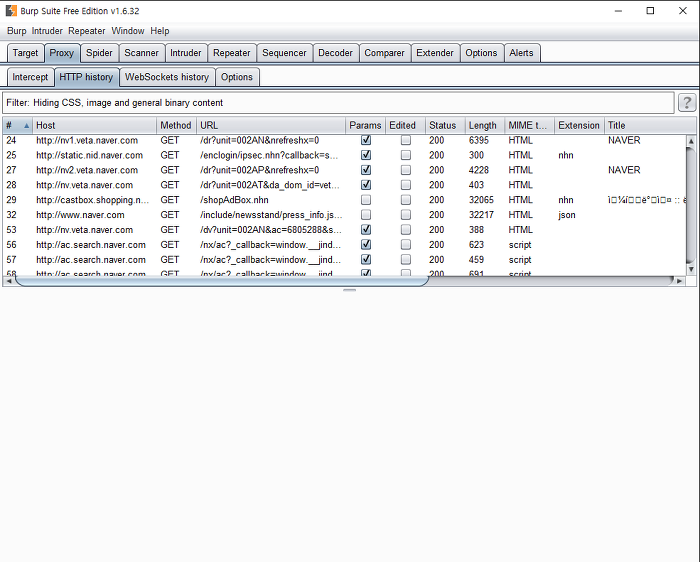Sort by the Host column header
Viewport: 700px width, 562px height.
(x=94, y=125)
